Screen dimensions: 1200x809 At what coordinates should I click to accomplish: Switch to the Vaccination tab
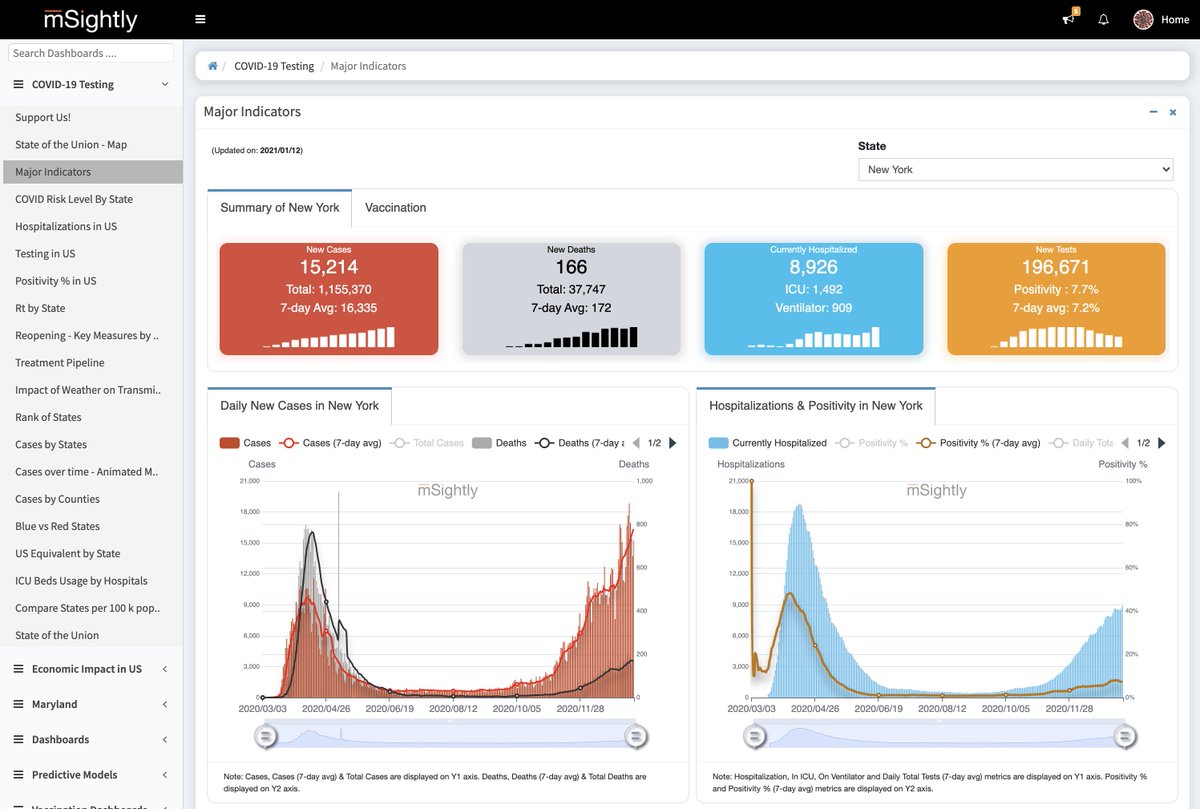(x=396, y=208)
